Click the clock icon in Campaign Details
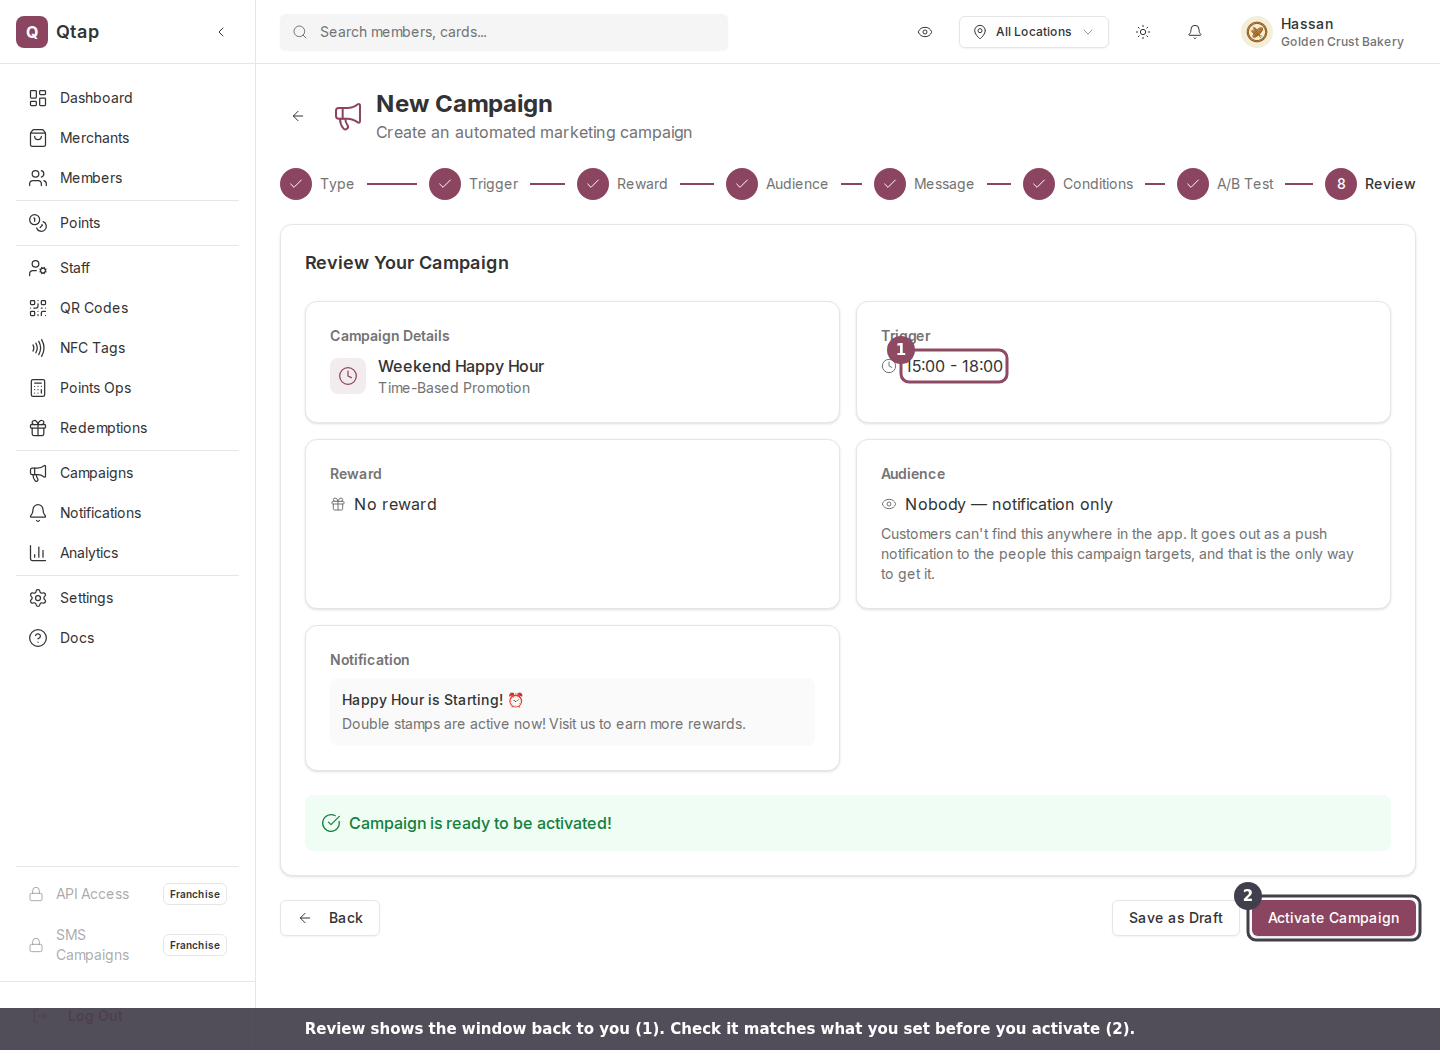This screenshot has width=1440, height=1050. pyautogui.click(x=348, y=376)
